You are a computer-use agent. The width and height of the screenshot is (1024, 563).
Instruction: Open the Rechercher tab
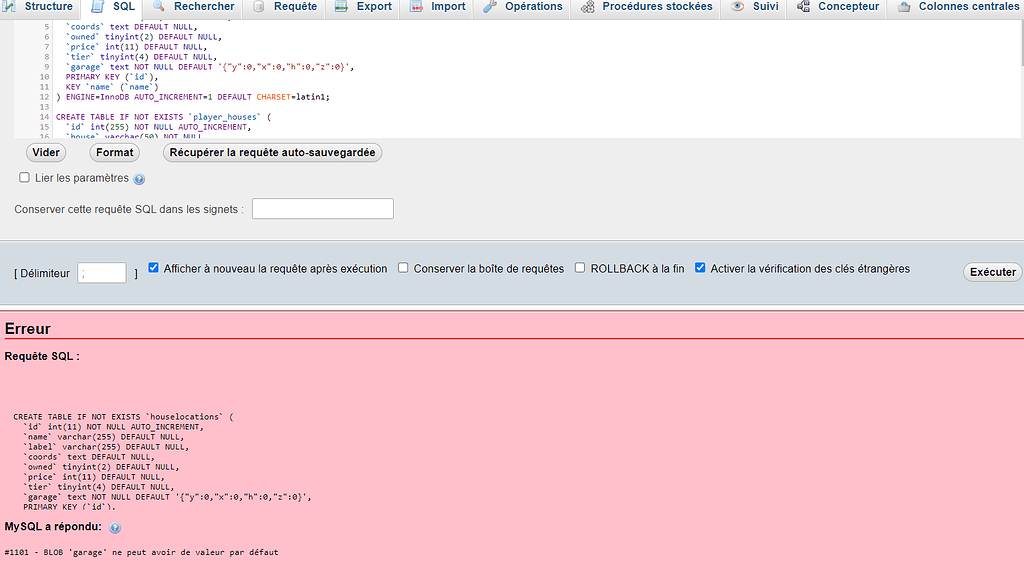pos(193,7)
